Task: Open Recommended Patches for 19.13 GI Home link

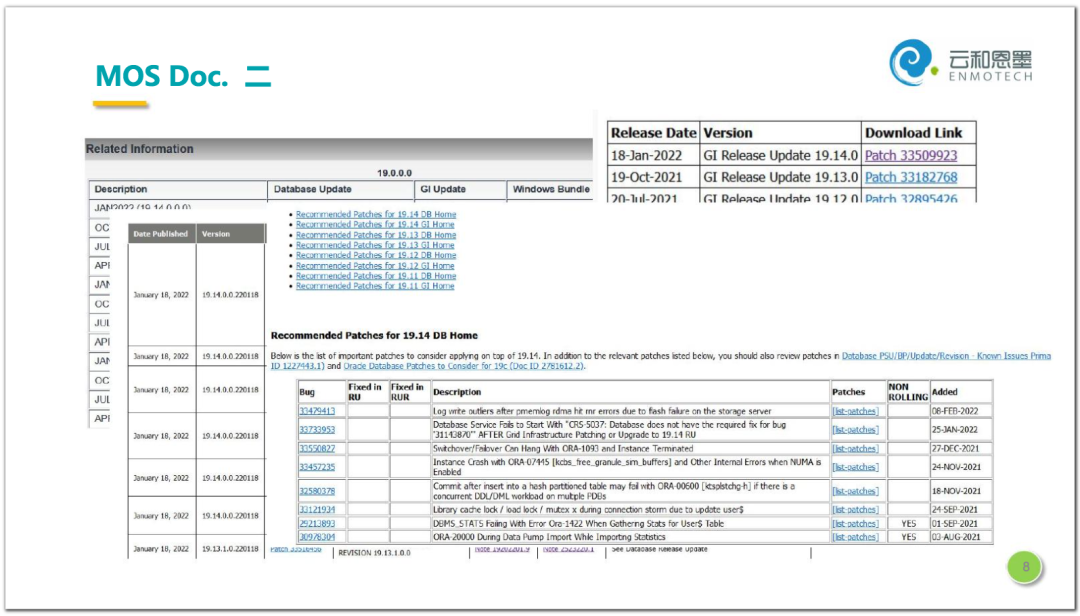Action: tap(375, 245)
